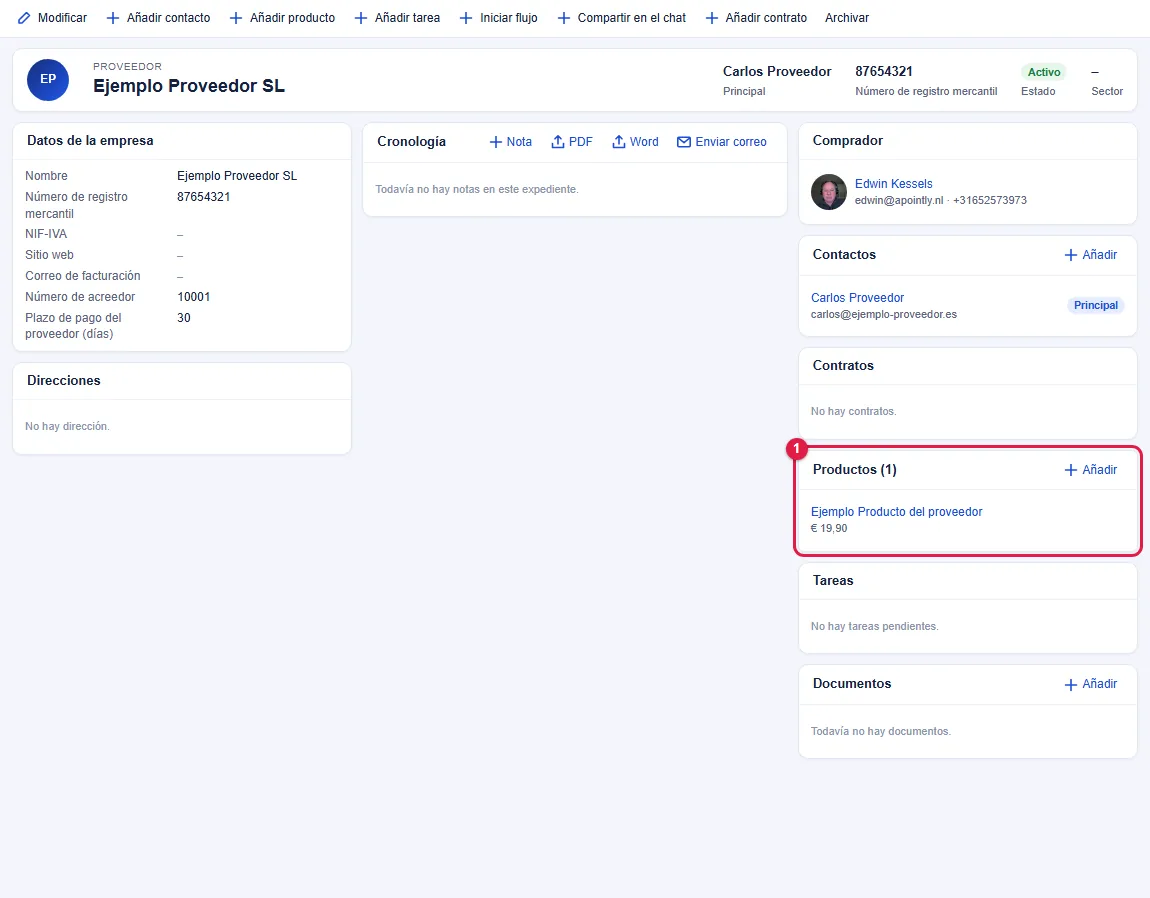Click the plus icon beside Añadir producto
1150x898 pixels.
coord(236,18)
